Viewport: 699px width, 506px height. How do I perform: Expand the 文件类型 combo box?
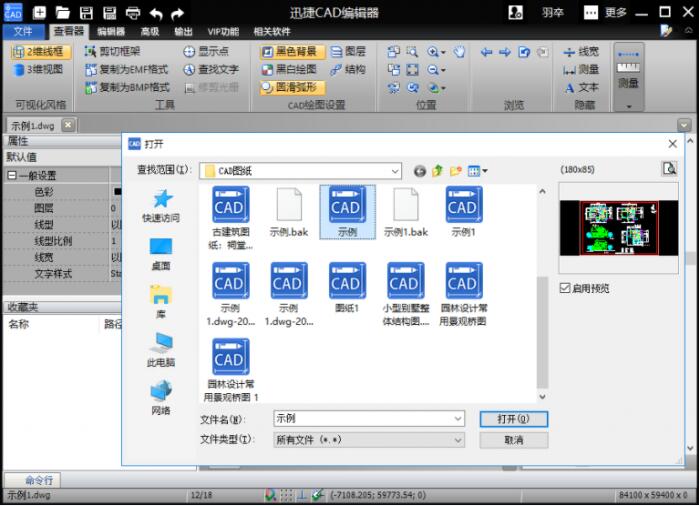click(458, 440)
